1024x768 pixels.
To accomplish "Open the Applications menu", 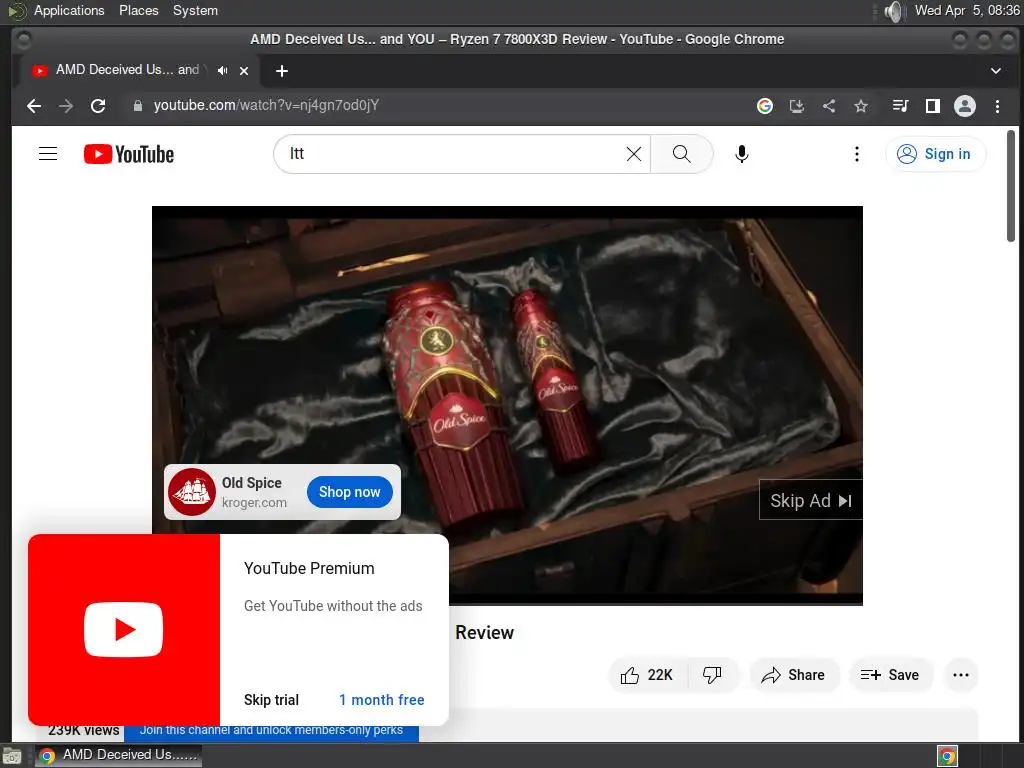I will (x=69, y=10).
